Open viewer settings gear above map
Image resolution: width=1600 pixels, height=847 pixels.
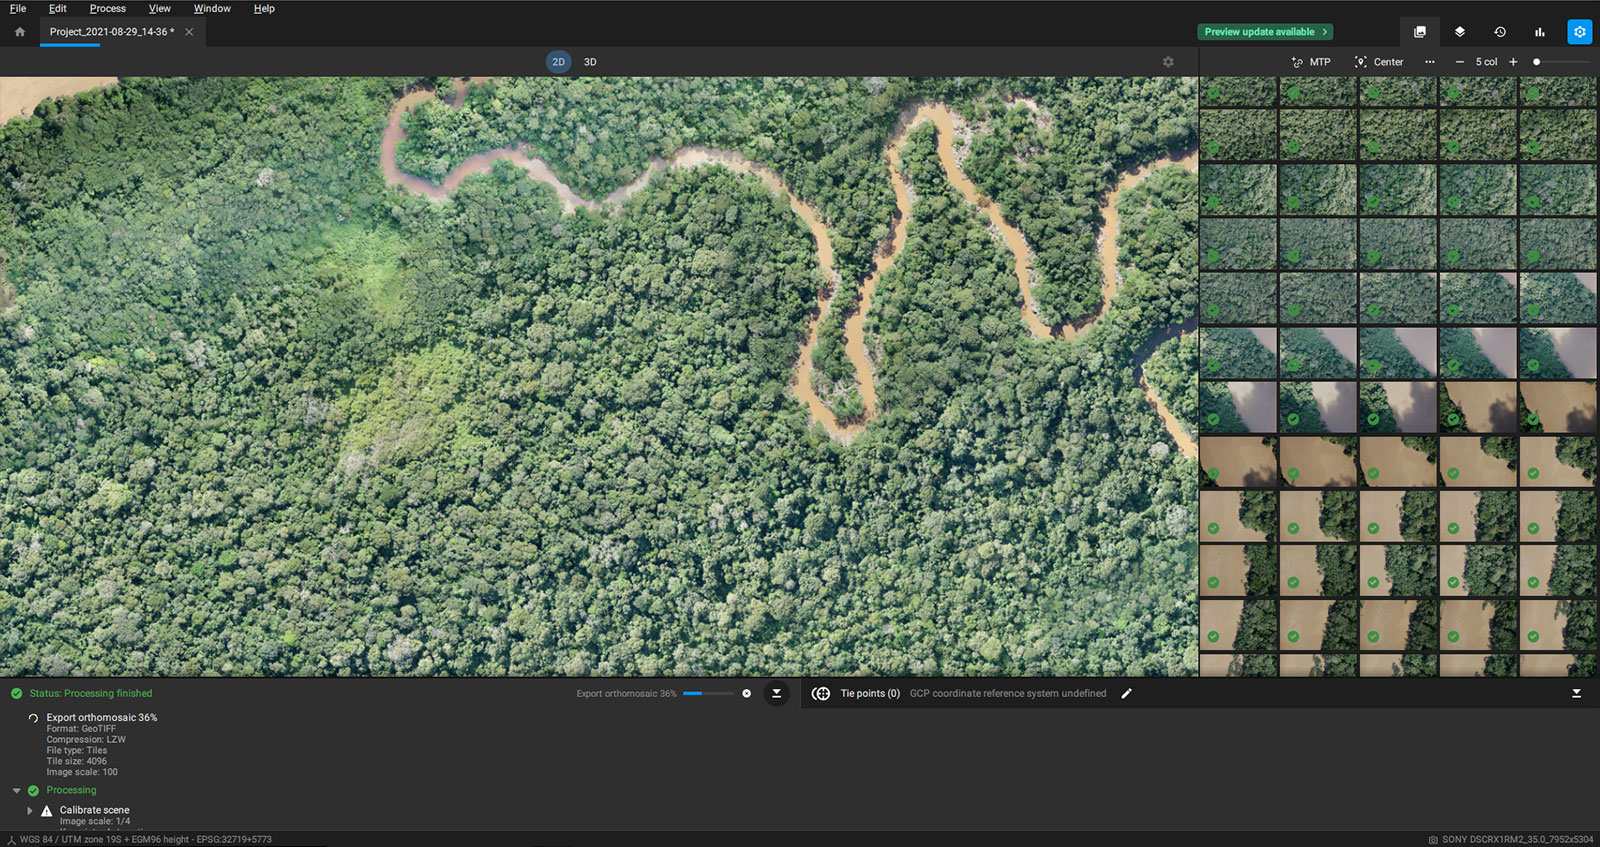(1168, 62)
